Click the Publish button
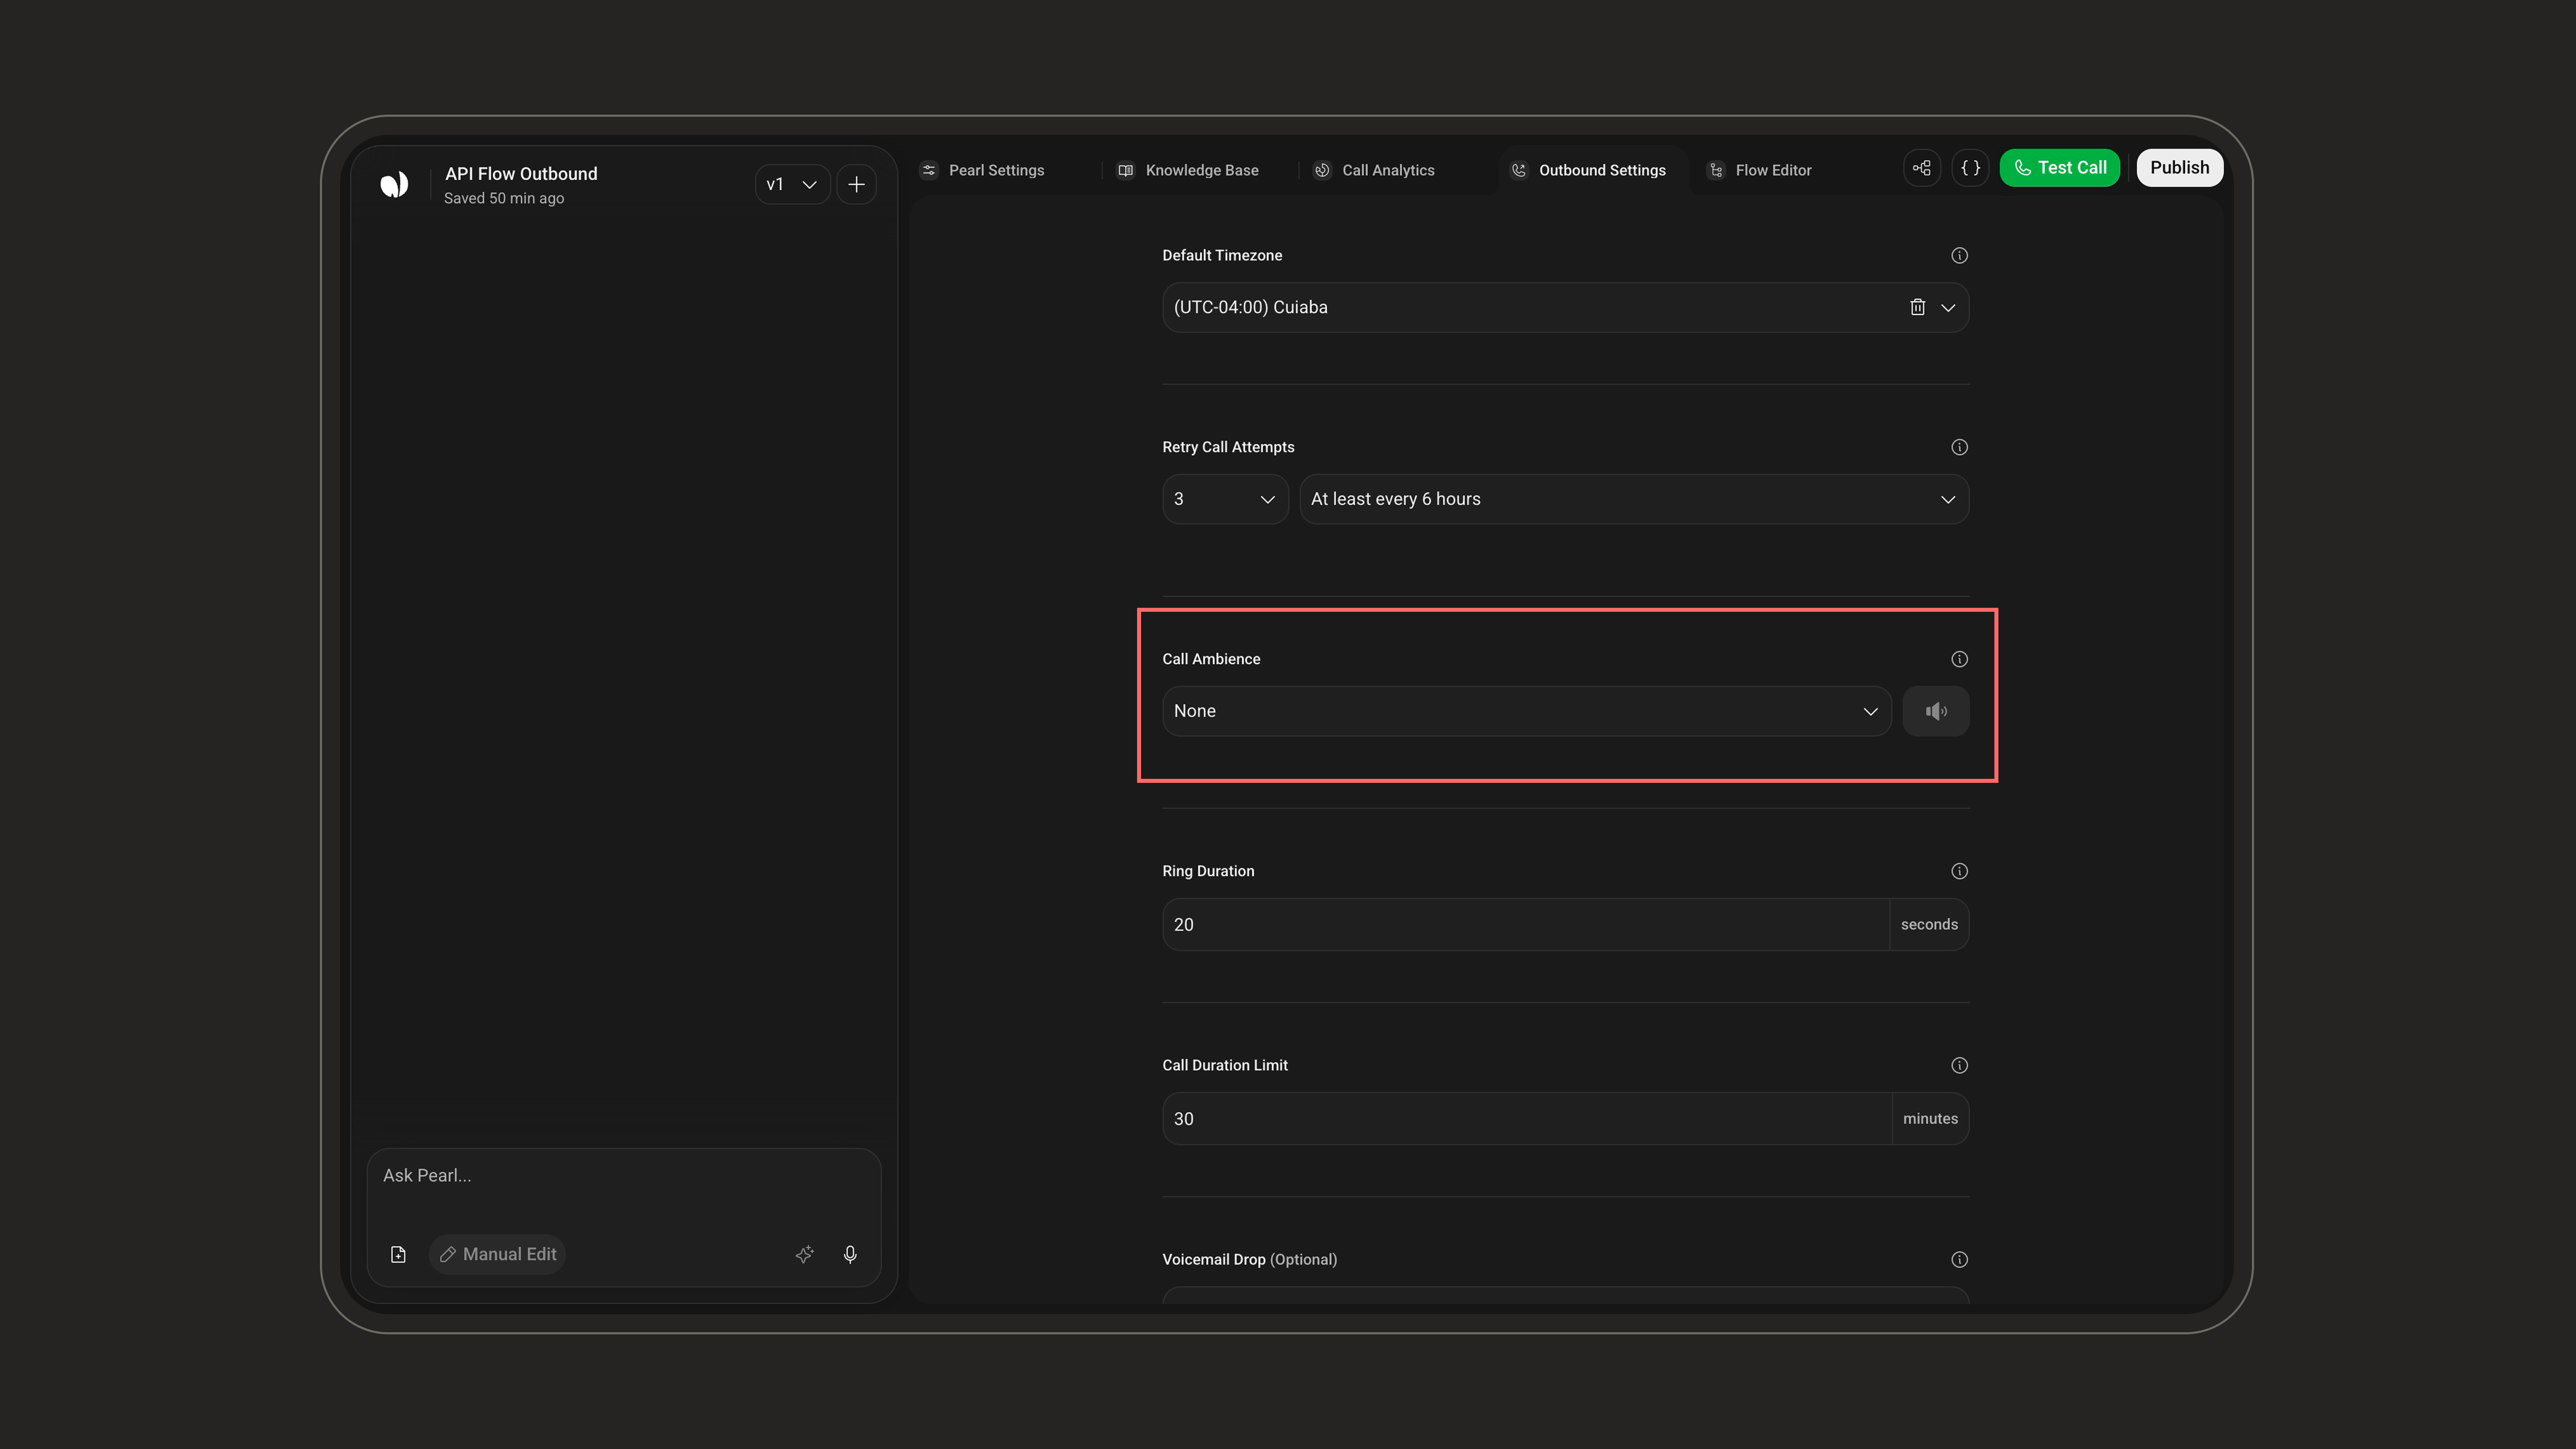2576x1449 pixels. pyautogui.click(x=2179, y=168)
